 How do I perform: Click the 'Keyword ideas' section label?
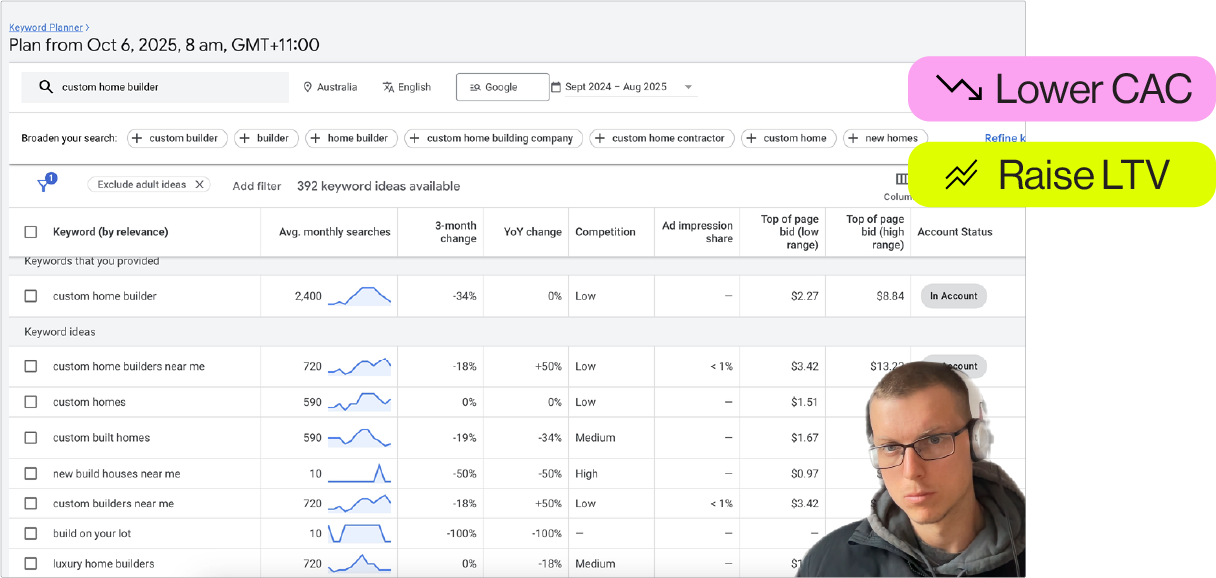tap(60, 332)
